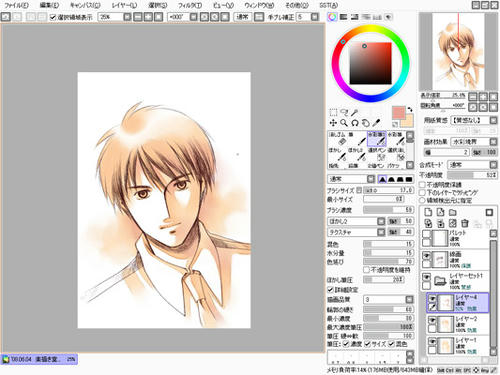Select the レイヤー2 layer thumbnail

[446, 325]
